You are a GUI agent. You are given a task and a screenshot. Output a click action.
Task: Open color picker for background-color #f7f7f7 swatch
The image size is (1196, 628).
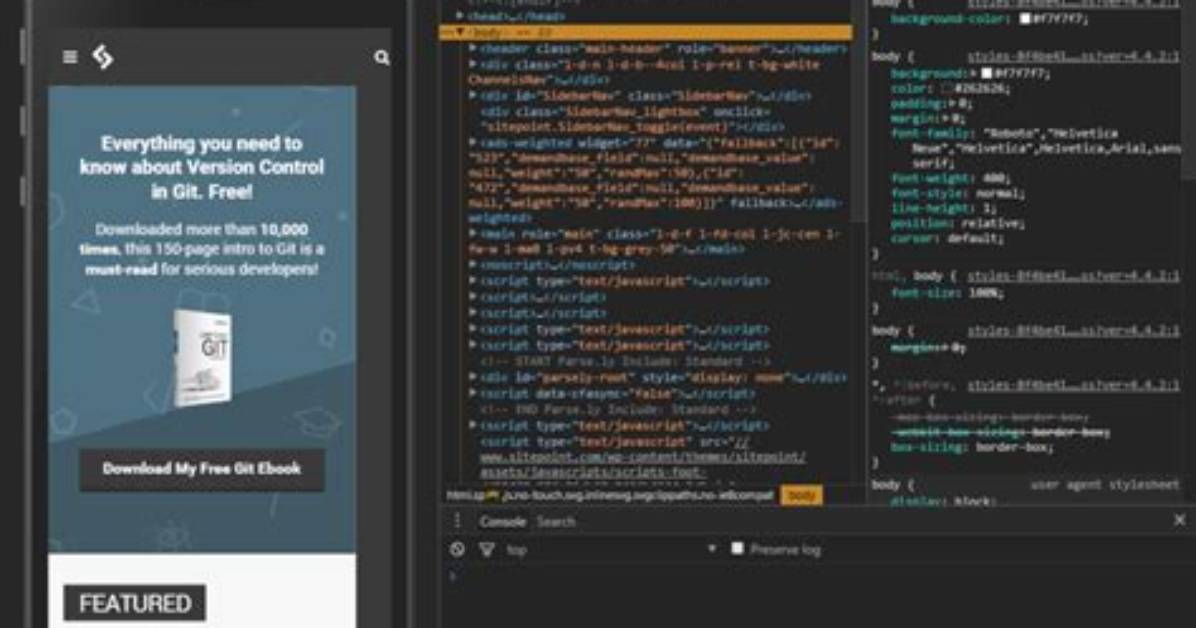point(1025,18)
